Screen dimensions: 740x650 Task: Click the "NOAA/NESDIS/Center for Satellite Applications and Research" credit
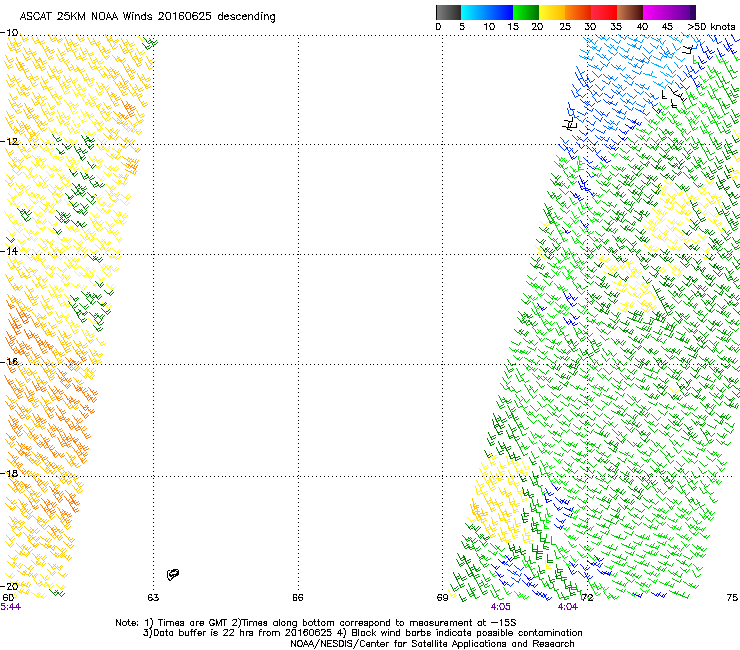(432, 643)
